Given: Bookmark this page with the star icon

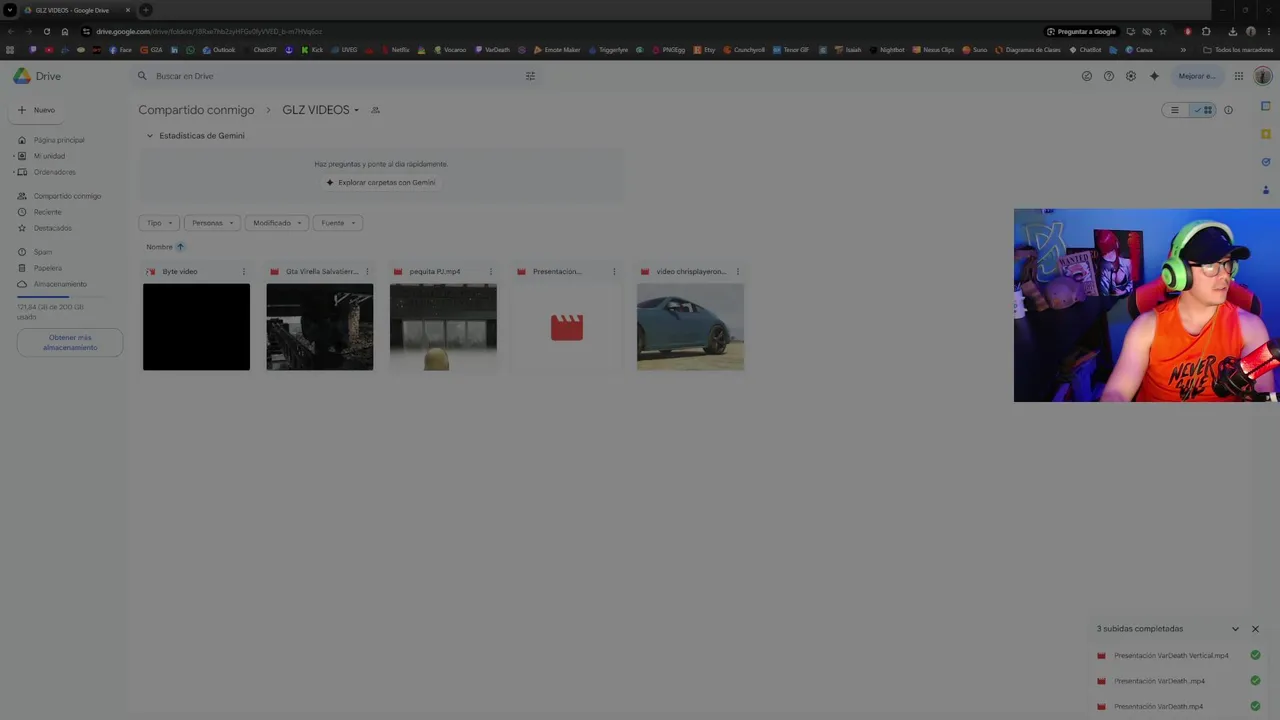Looking at the screenshot, I should (x=1163, y=32).
